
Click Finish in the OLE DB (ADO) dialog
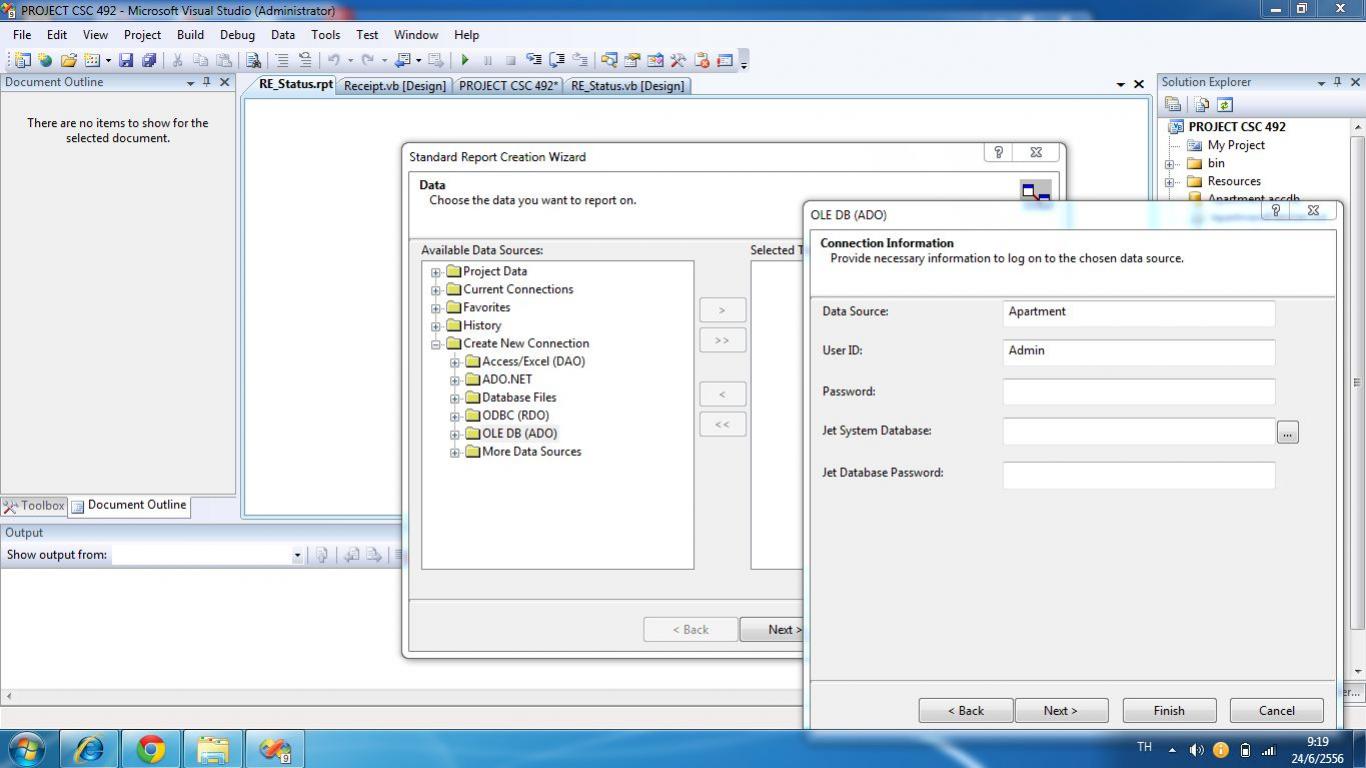click(x=1169, y=711)
